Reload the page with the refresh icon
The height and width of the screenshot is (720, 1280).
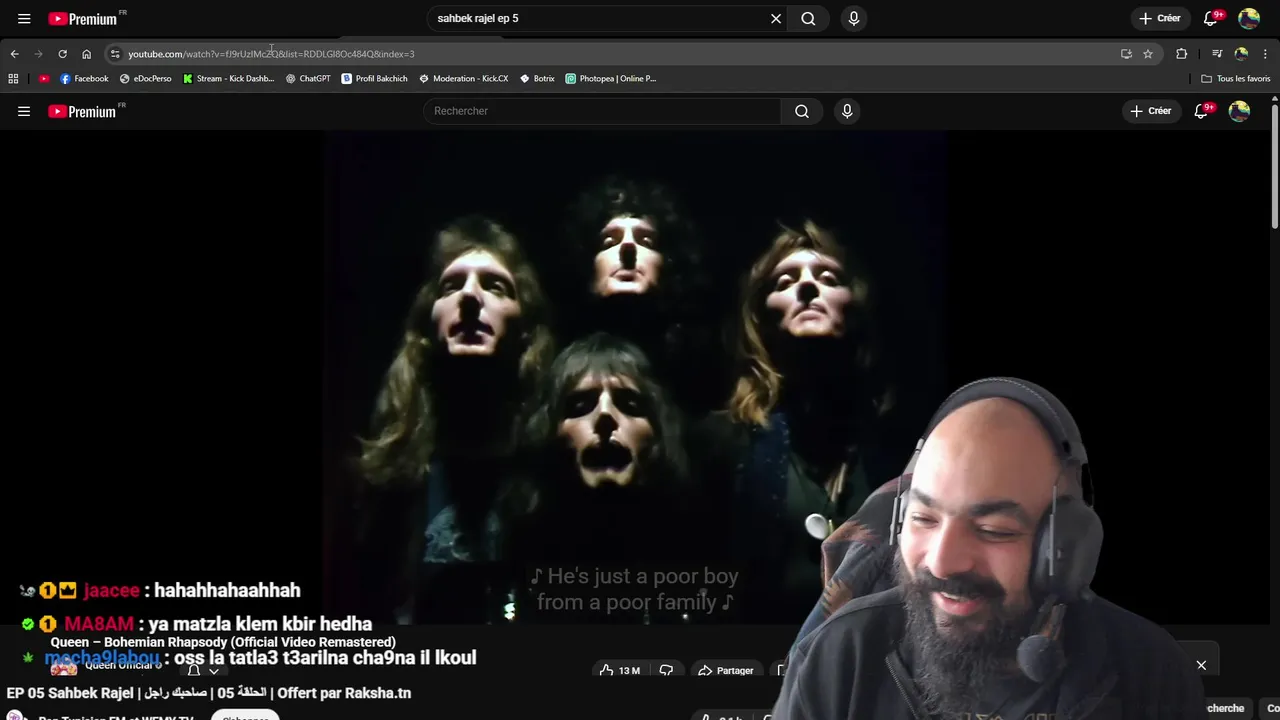[x=62, y=54]
